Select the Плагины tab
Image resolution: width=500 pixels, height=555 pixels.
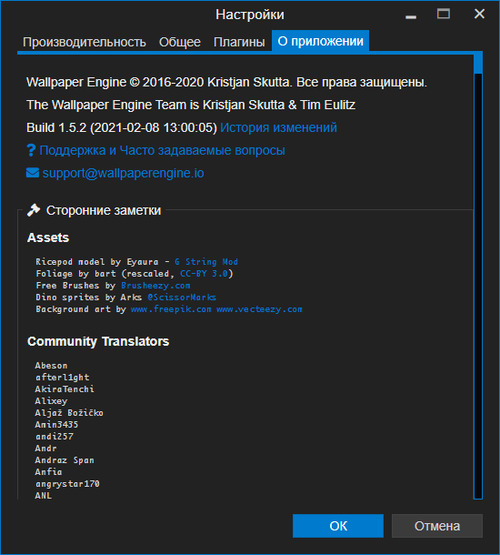[x=239, y=42]
